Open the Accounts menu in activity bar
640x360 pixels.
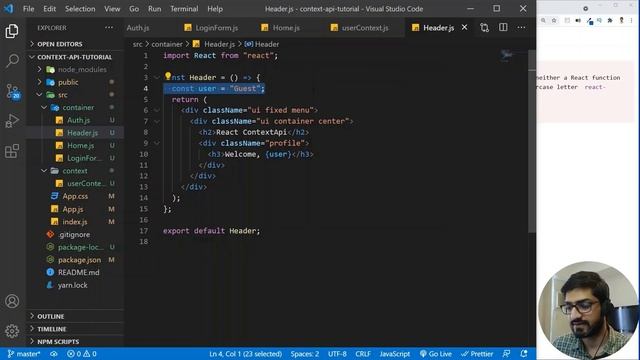coord(12,301)
